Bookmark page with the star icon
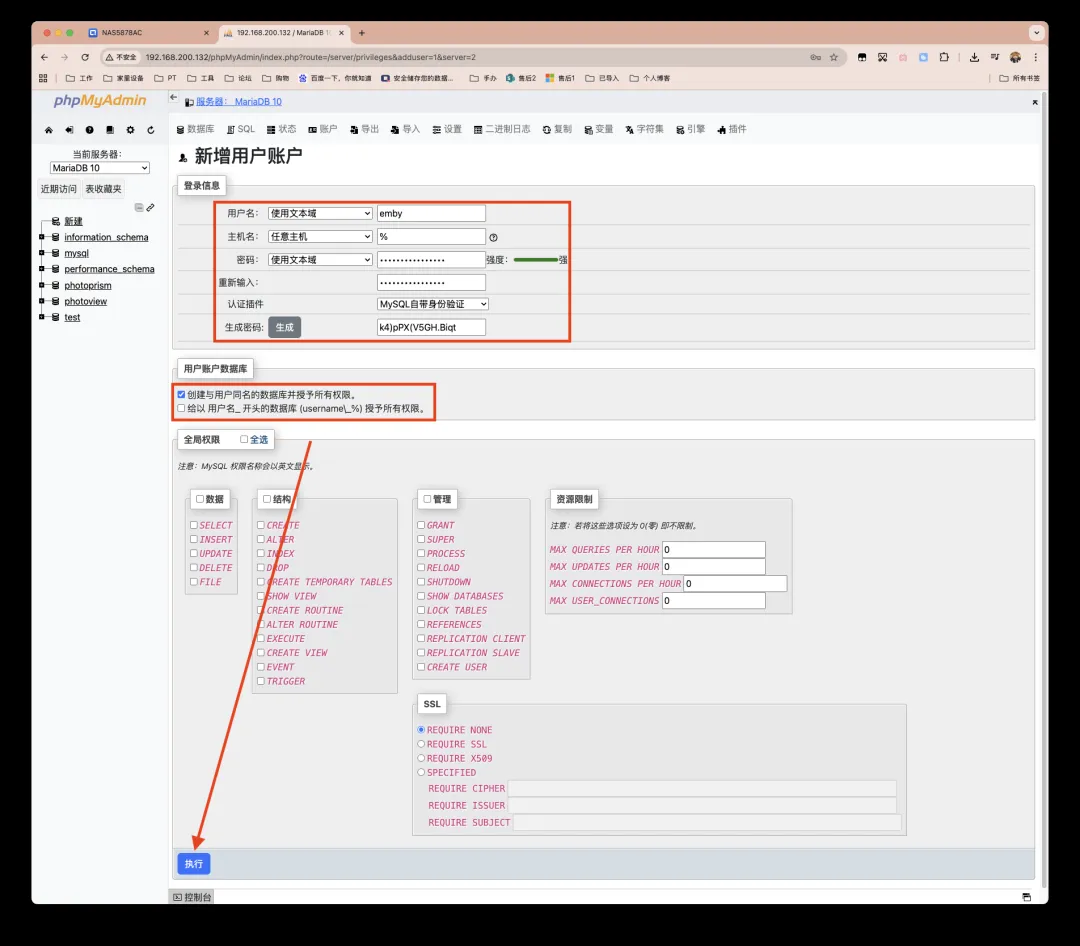Screen dimensions: 1080x946 pyautogui.click(x=834, y=57)
